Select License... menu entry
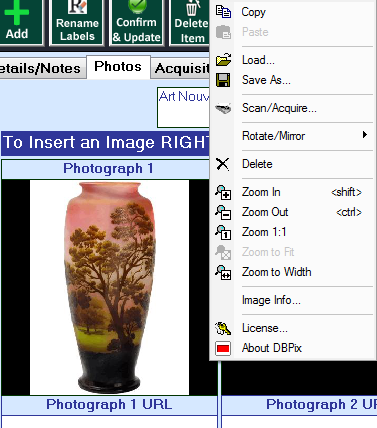This screenshot has width=377, height=428. [x=293, y=328]
